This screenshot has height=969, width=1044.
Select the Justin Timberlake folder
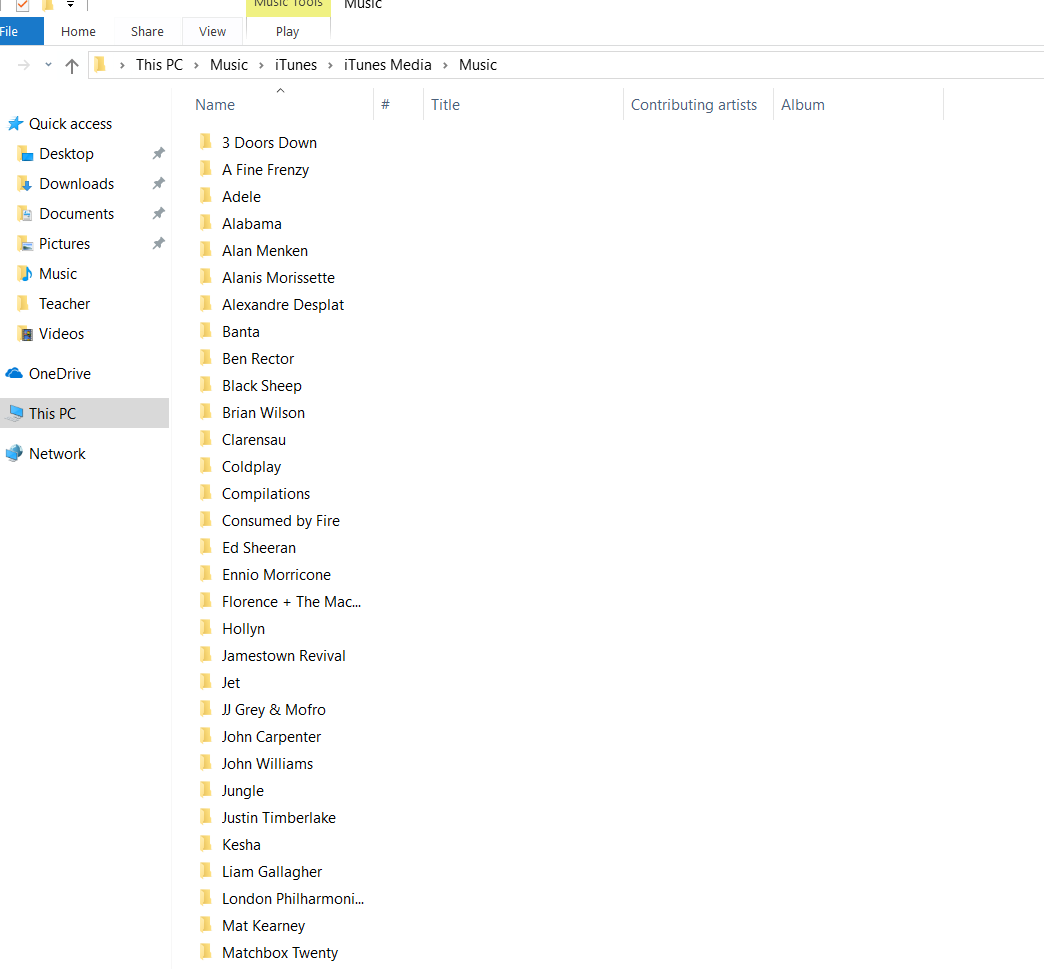coord(278,818)
